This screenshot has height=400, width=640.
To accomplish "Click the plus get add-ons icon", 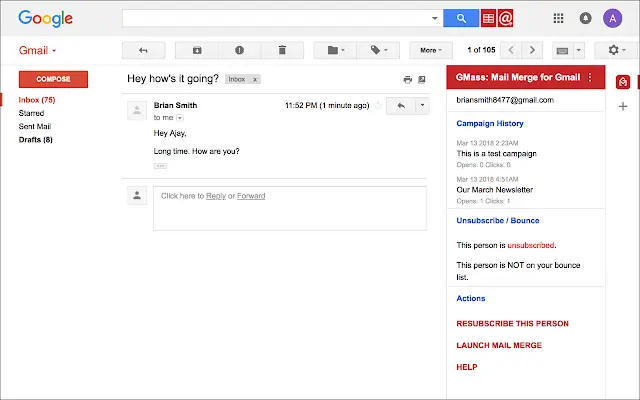I will click(x=623, y=107).
